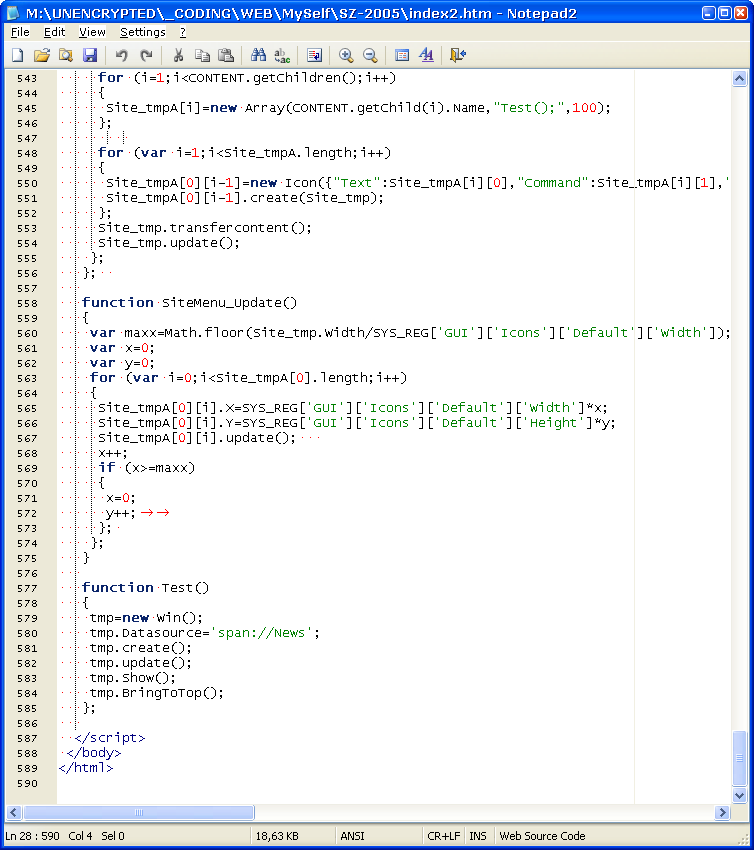The image size is (754, 850).
Task: Click the vertical scrollbar down arrow
Action: pyautogui.click(x=739, y=795)
